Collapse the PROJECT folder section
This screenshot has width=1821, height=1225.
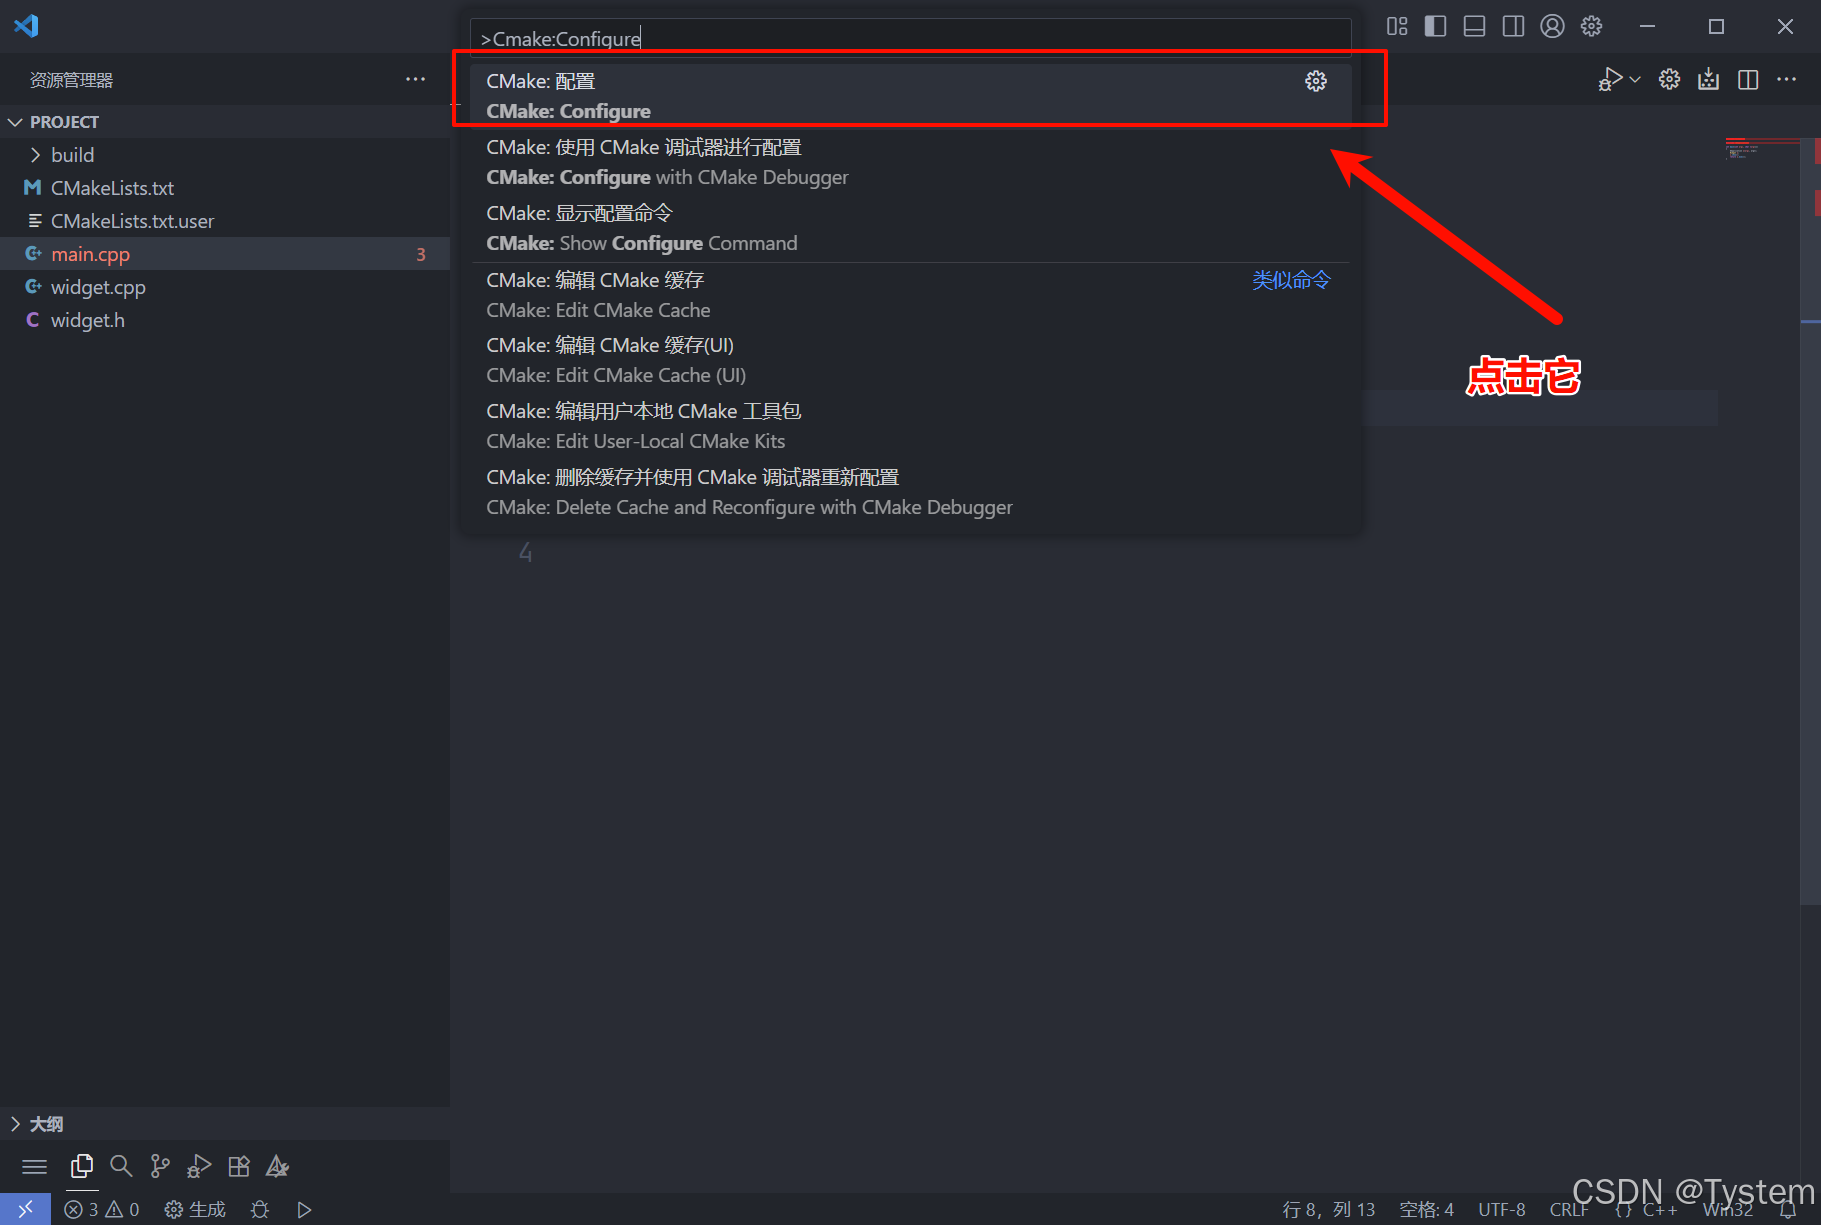pos(225,121)
